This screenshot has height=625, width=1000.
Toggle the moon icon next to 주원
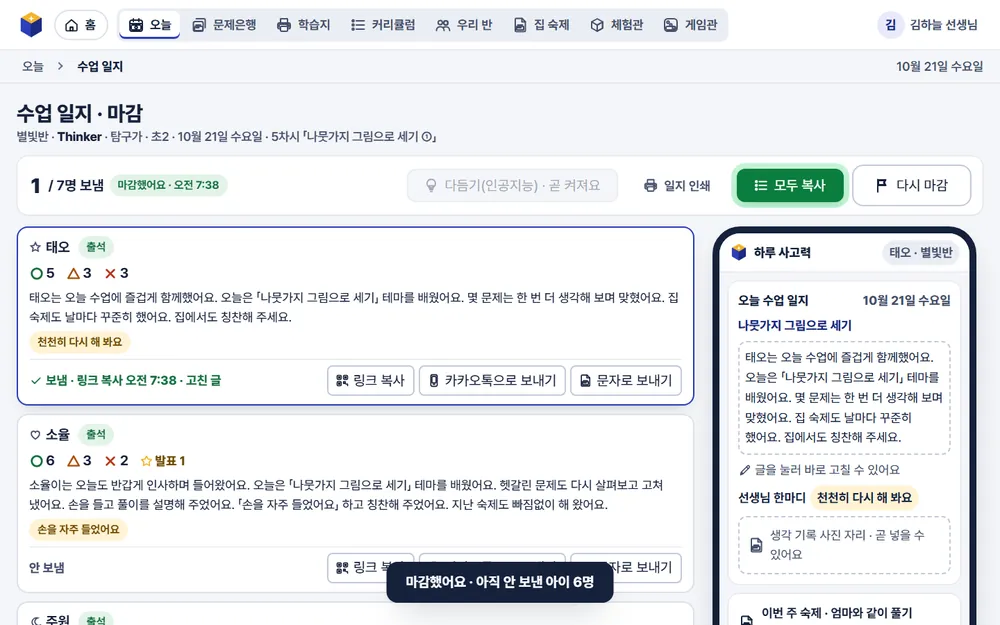35,620
